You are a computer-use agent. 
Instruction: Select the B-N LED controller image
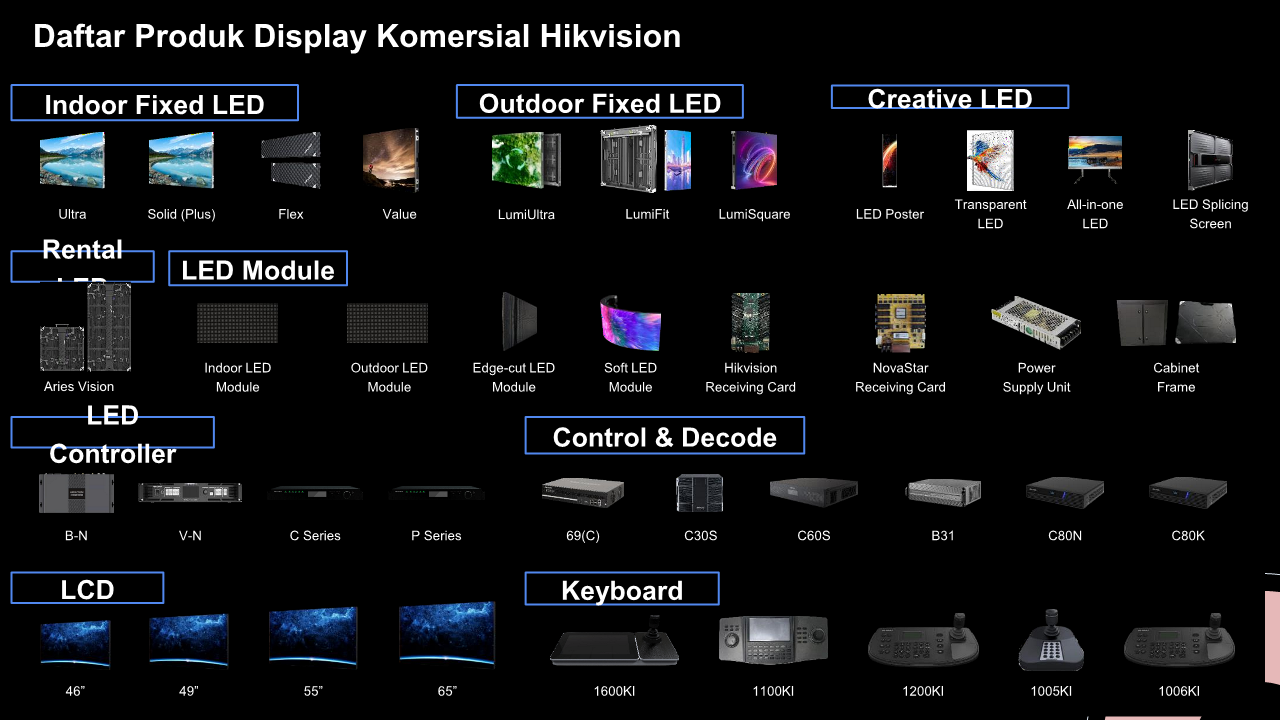click(x=76, y=493)
